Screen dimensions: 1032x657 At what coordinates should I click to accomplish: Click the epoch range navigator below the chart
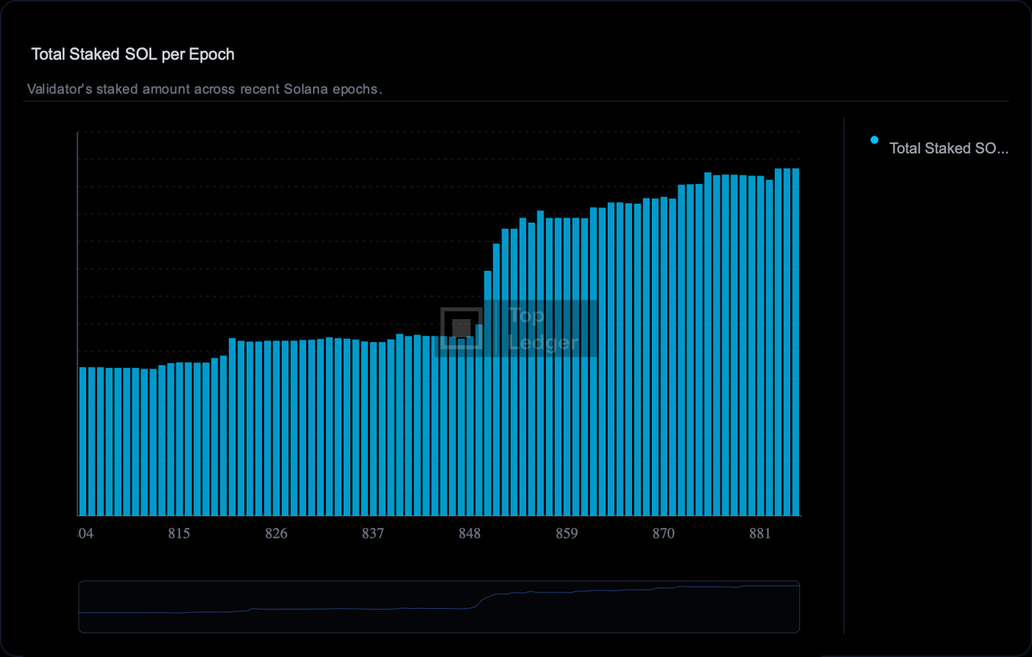(438, 606)
